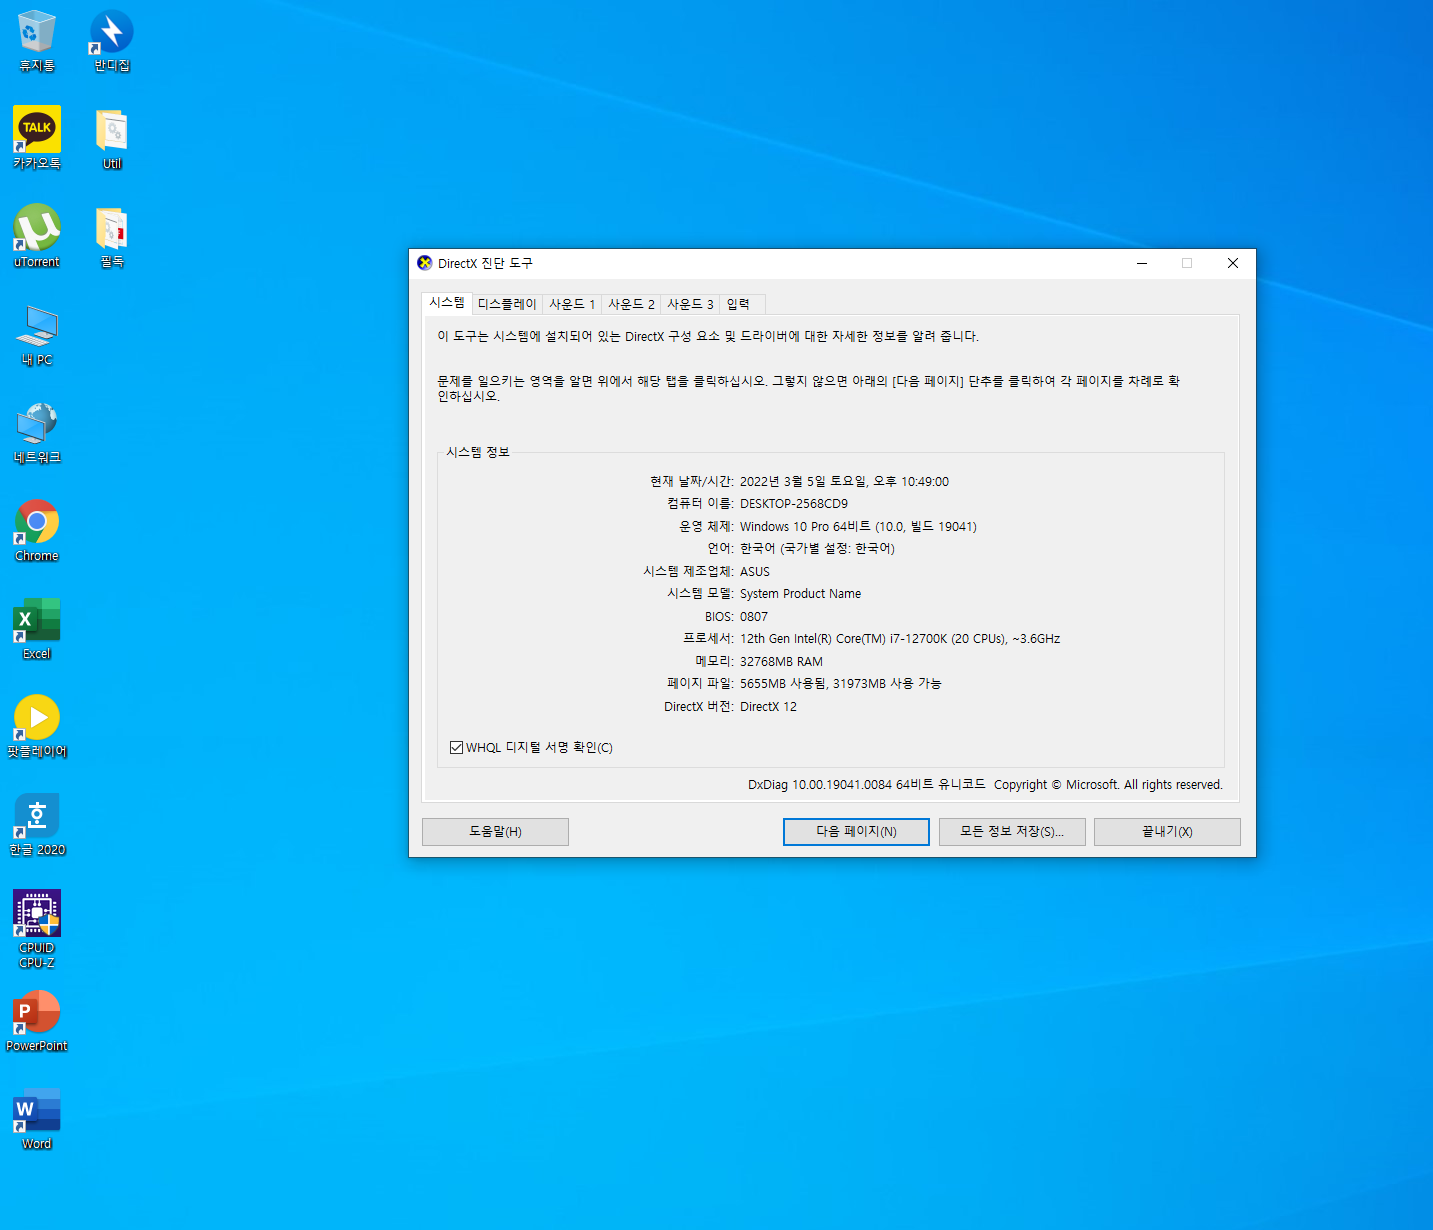The image size is (1433, 1230).
Task: Launch the Word desktop icon
Action: pyautogui.click(x=37, y=1118)
